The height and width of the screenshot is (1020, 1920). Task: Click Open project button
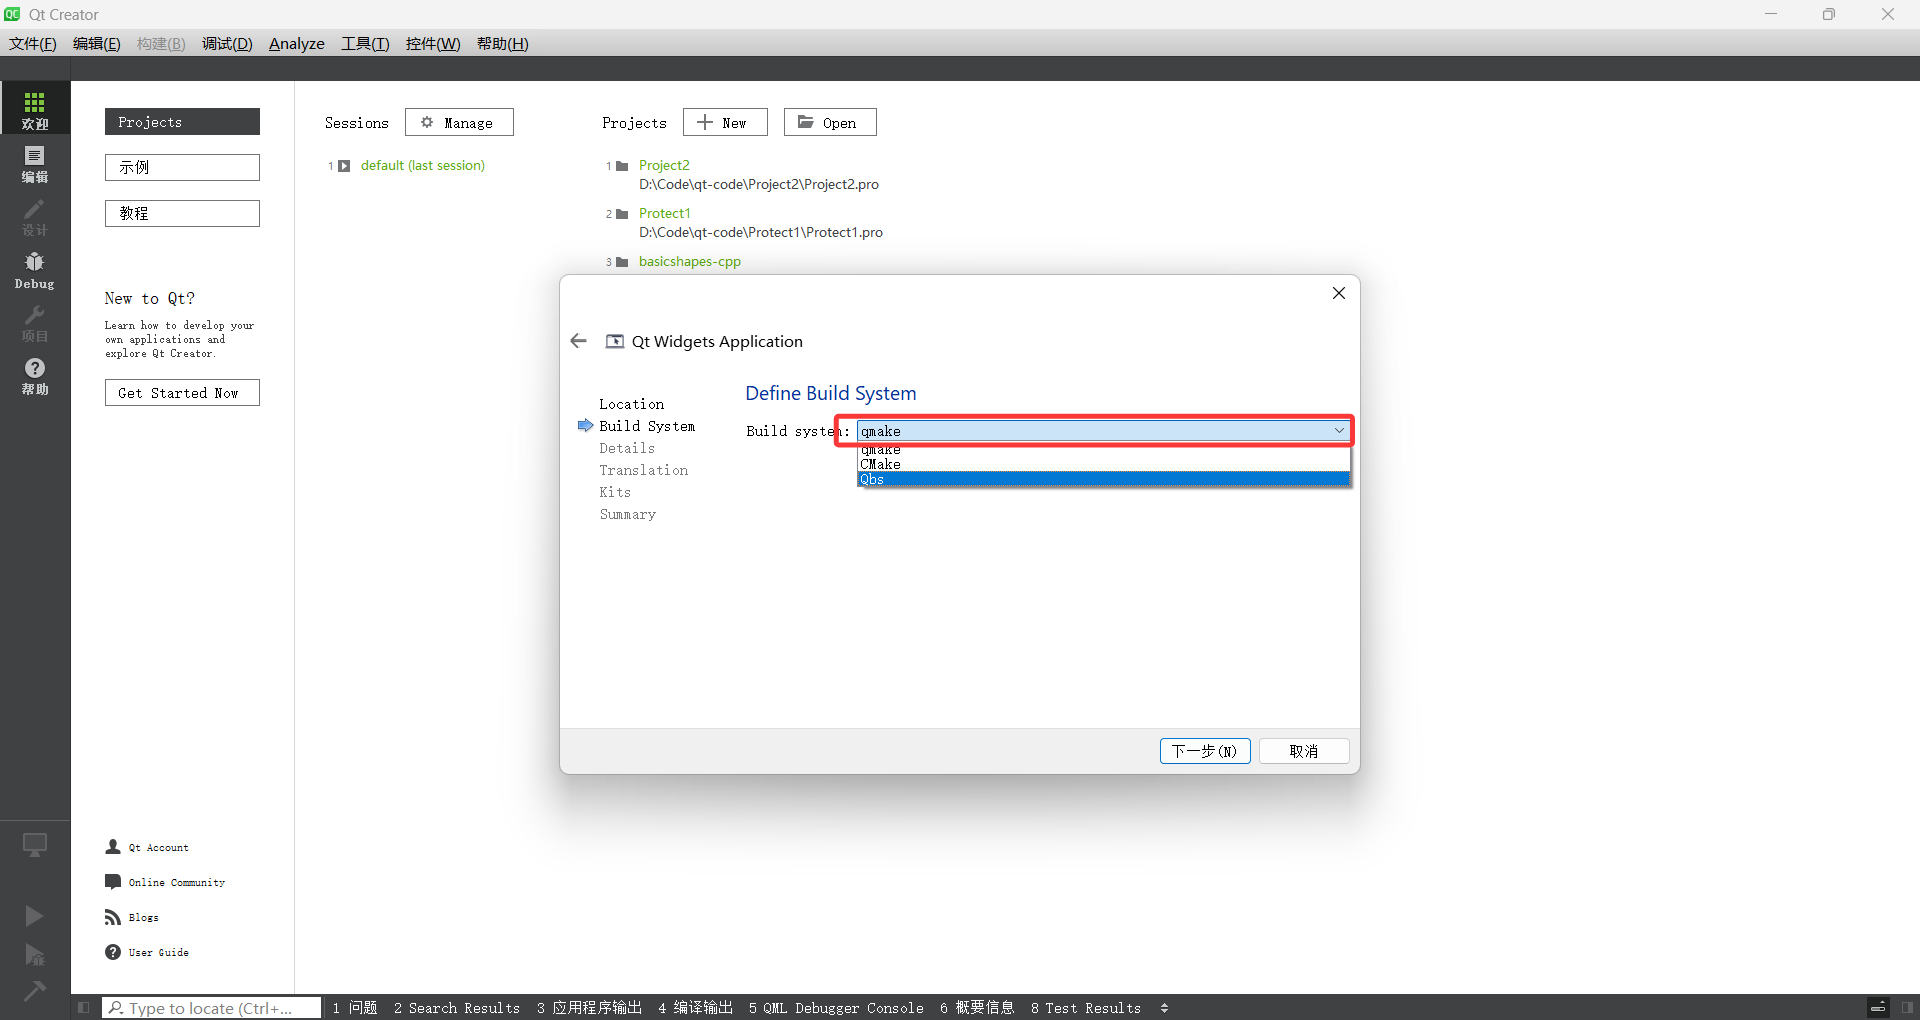(830, 122)
